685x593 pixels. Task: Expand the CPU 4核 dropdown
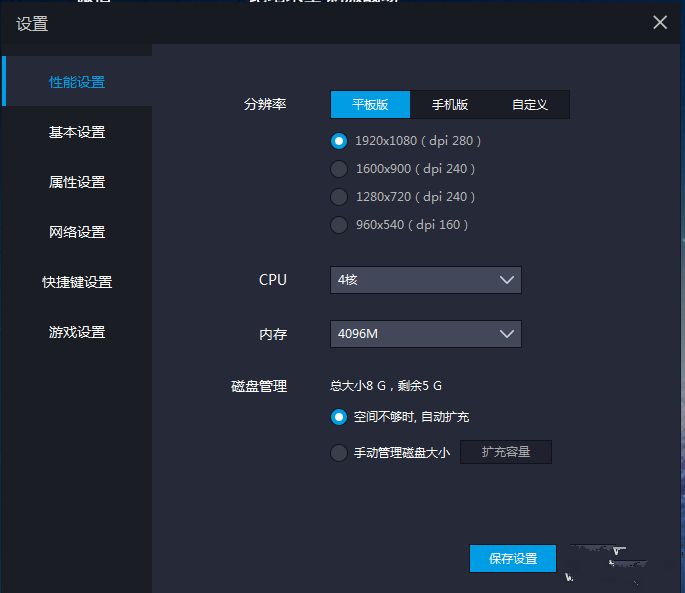[426, 280]
